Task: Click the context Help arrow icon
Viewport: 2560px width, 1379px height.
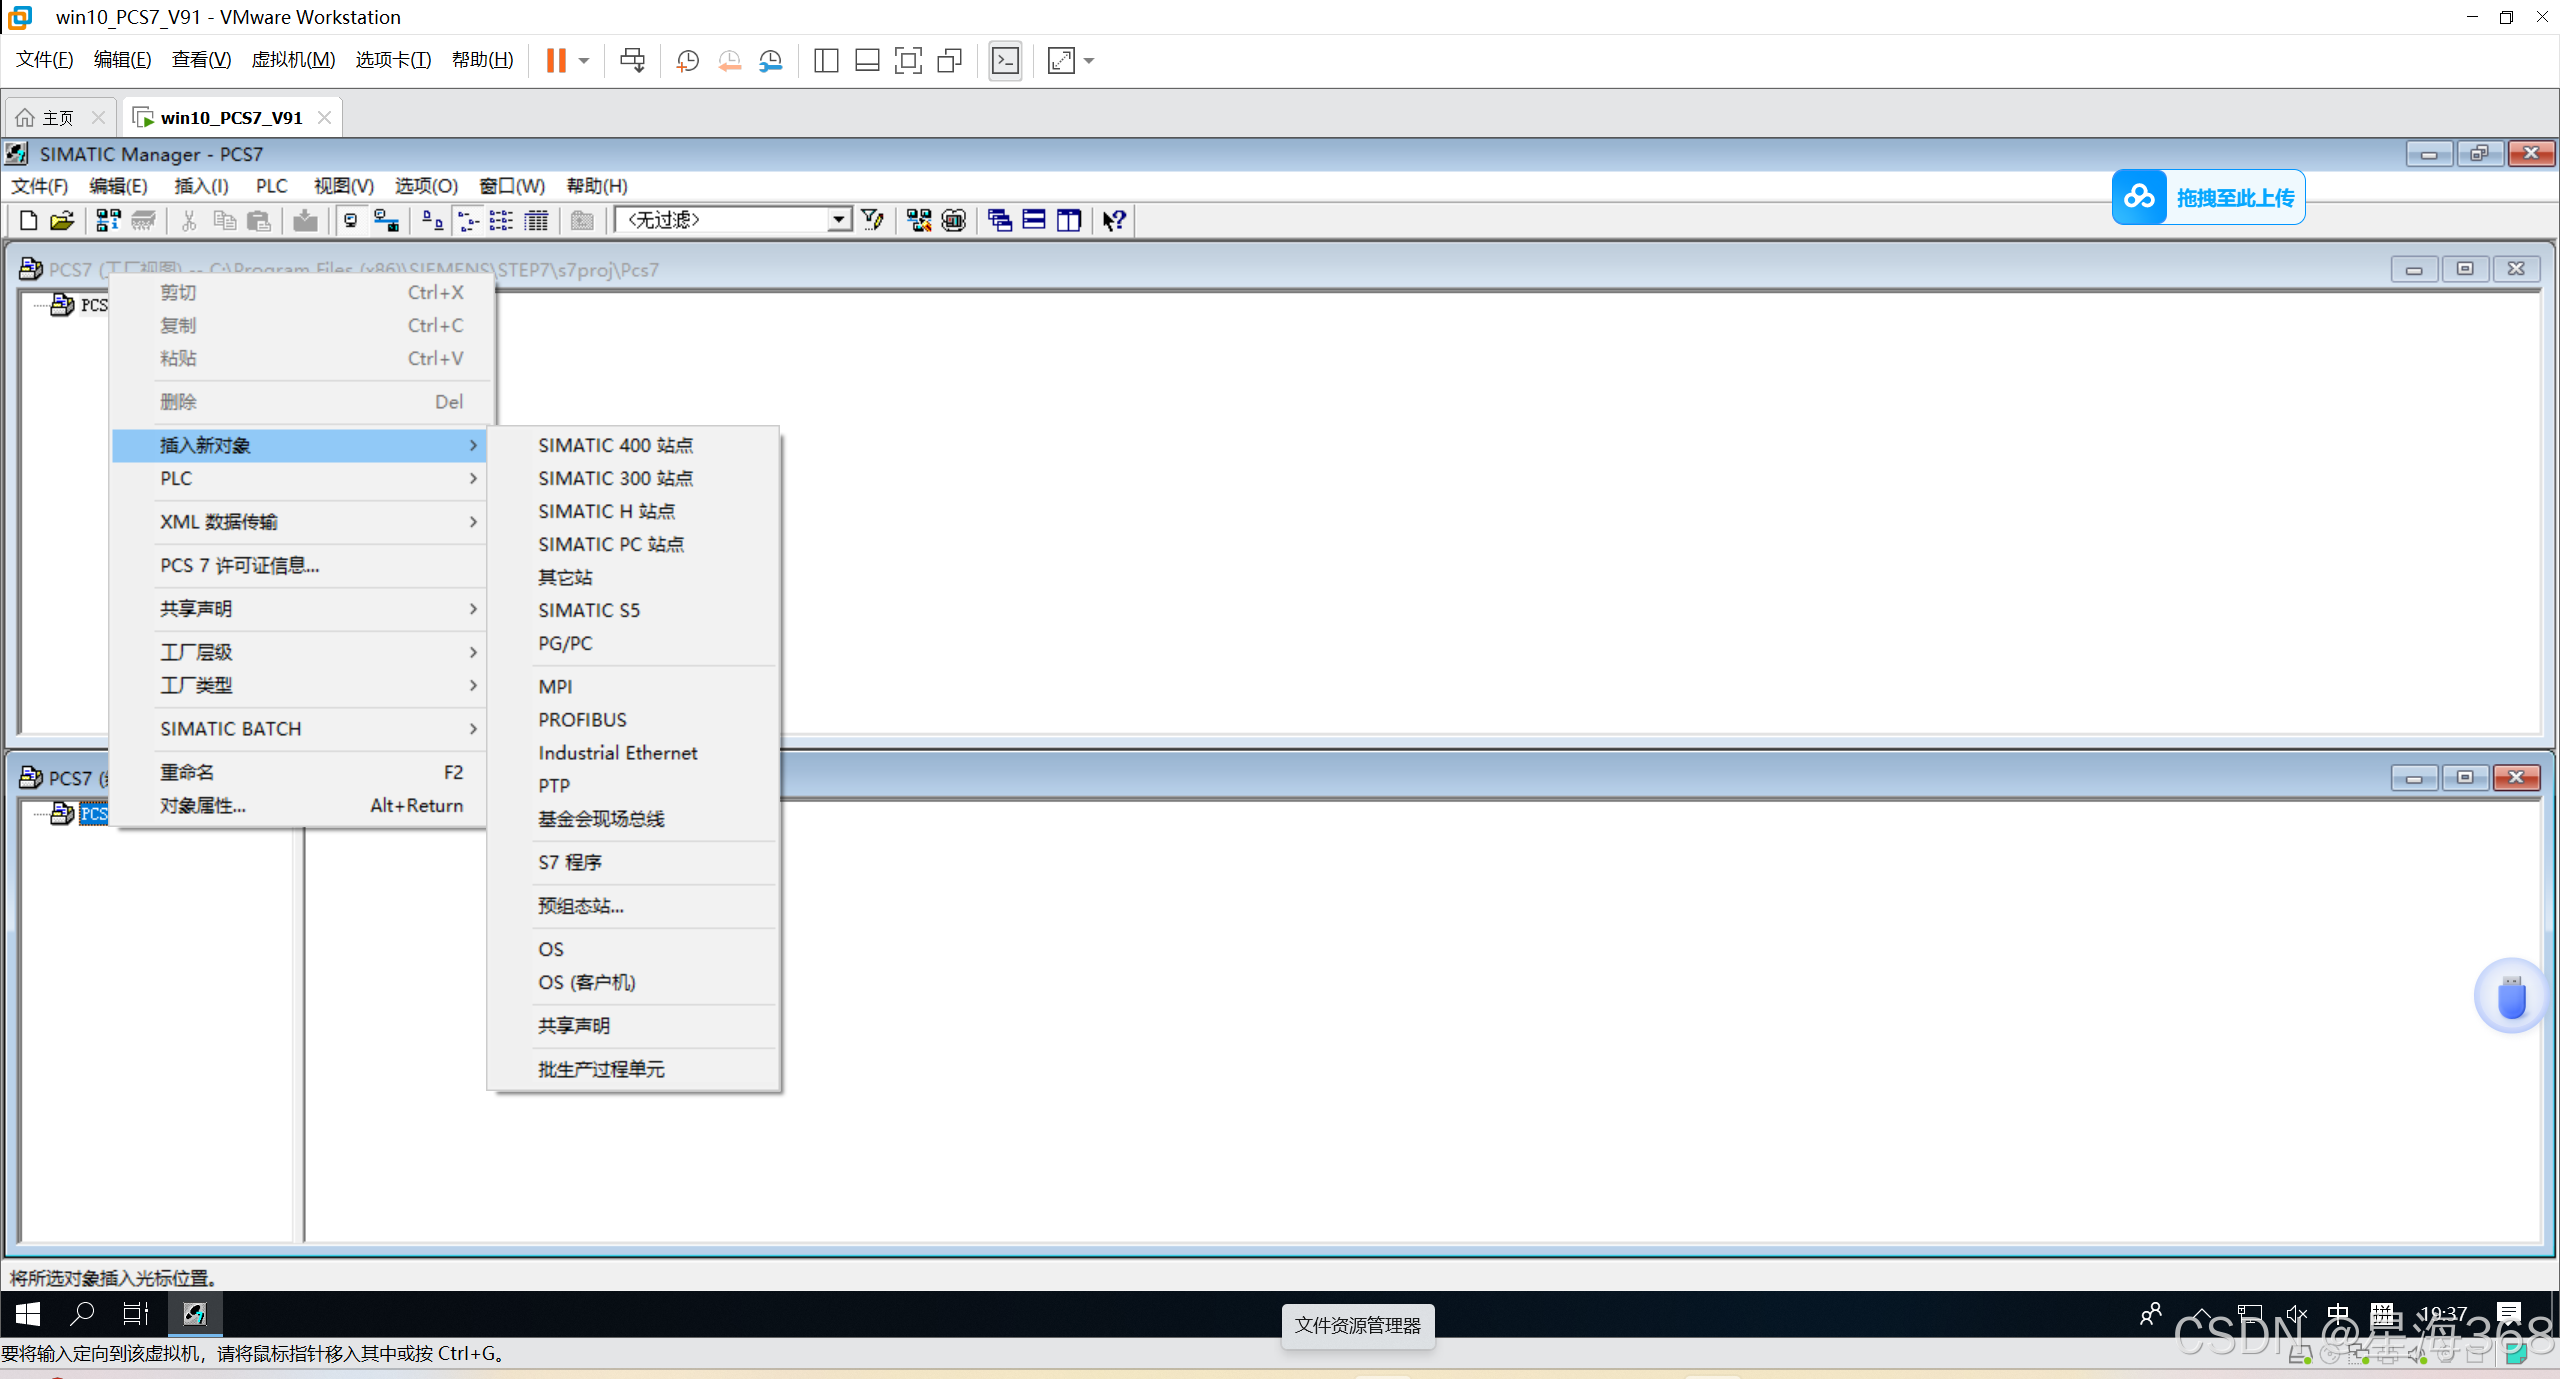Action: [1114, 220]
